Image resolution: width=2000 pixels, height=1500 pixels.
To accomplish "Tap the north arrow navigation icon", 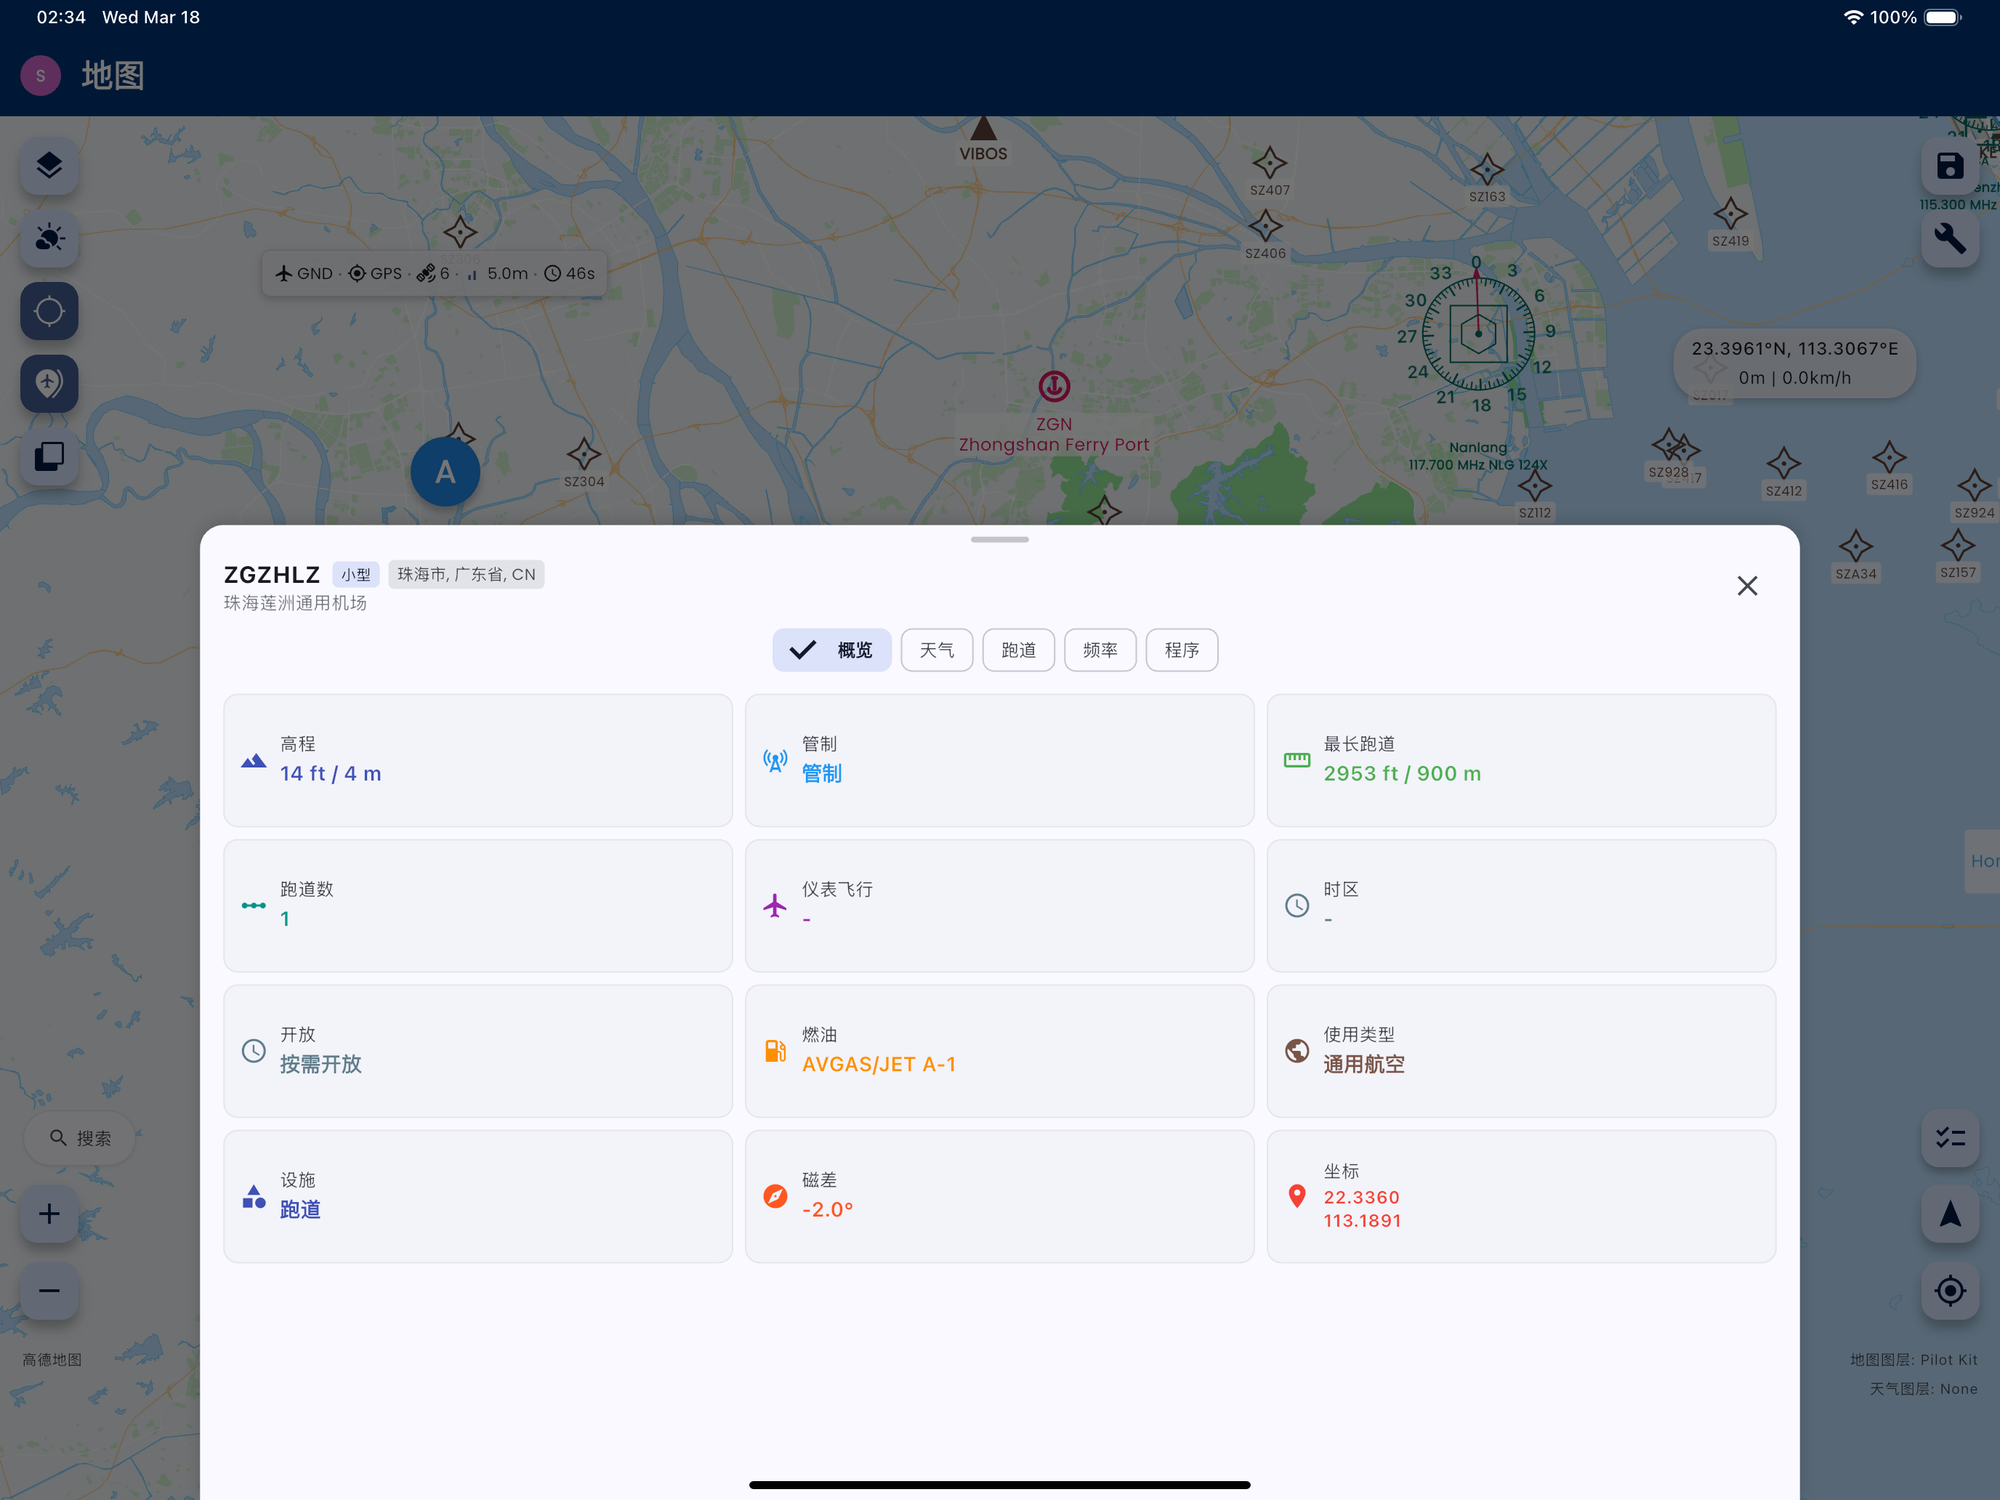I will click(x=1949, y=1214).
